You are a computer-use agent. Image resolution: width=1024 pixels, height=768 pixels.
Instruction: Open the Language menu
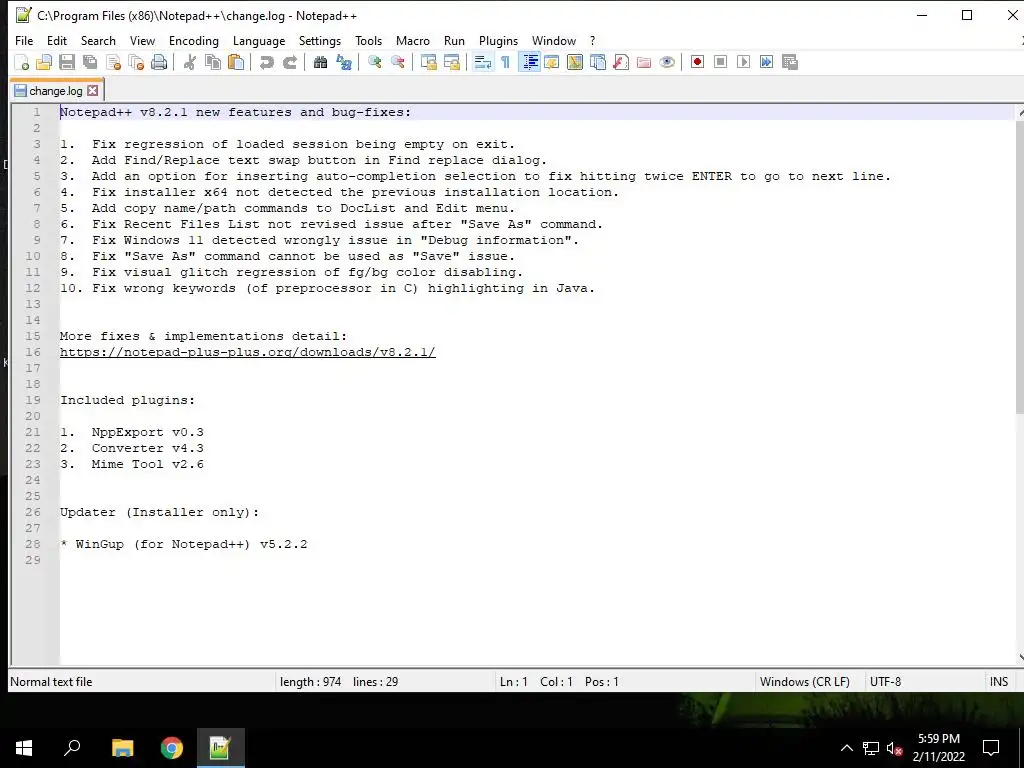pyautogui.click(x=259, y=40)
